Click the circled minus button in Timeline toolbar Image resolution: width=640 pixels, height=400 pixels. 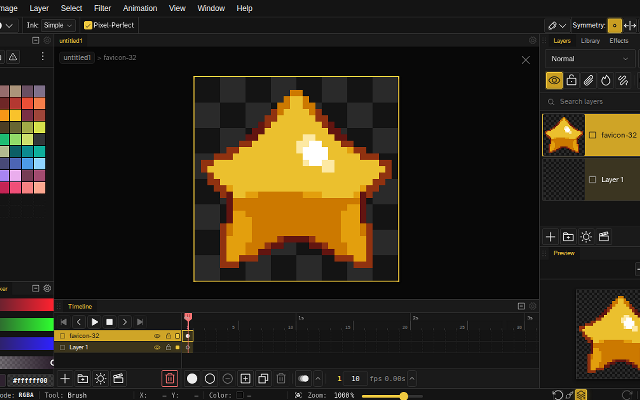tap(228, 379)
